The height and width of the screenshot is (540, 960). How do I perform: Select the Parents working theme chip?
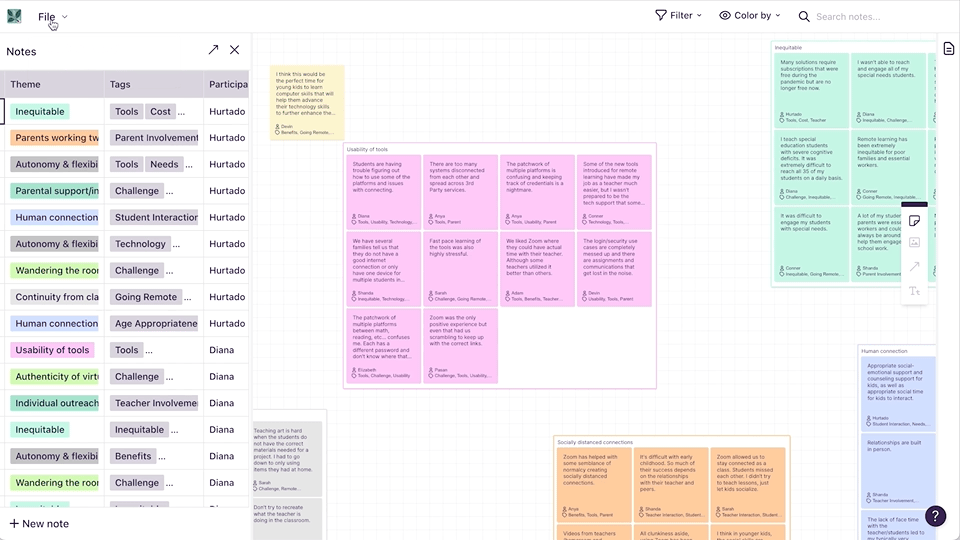(x=54, y=138)
